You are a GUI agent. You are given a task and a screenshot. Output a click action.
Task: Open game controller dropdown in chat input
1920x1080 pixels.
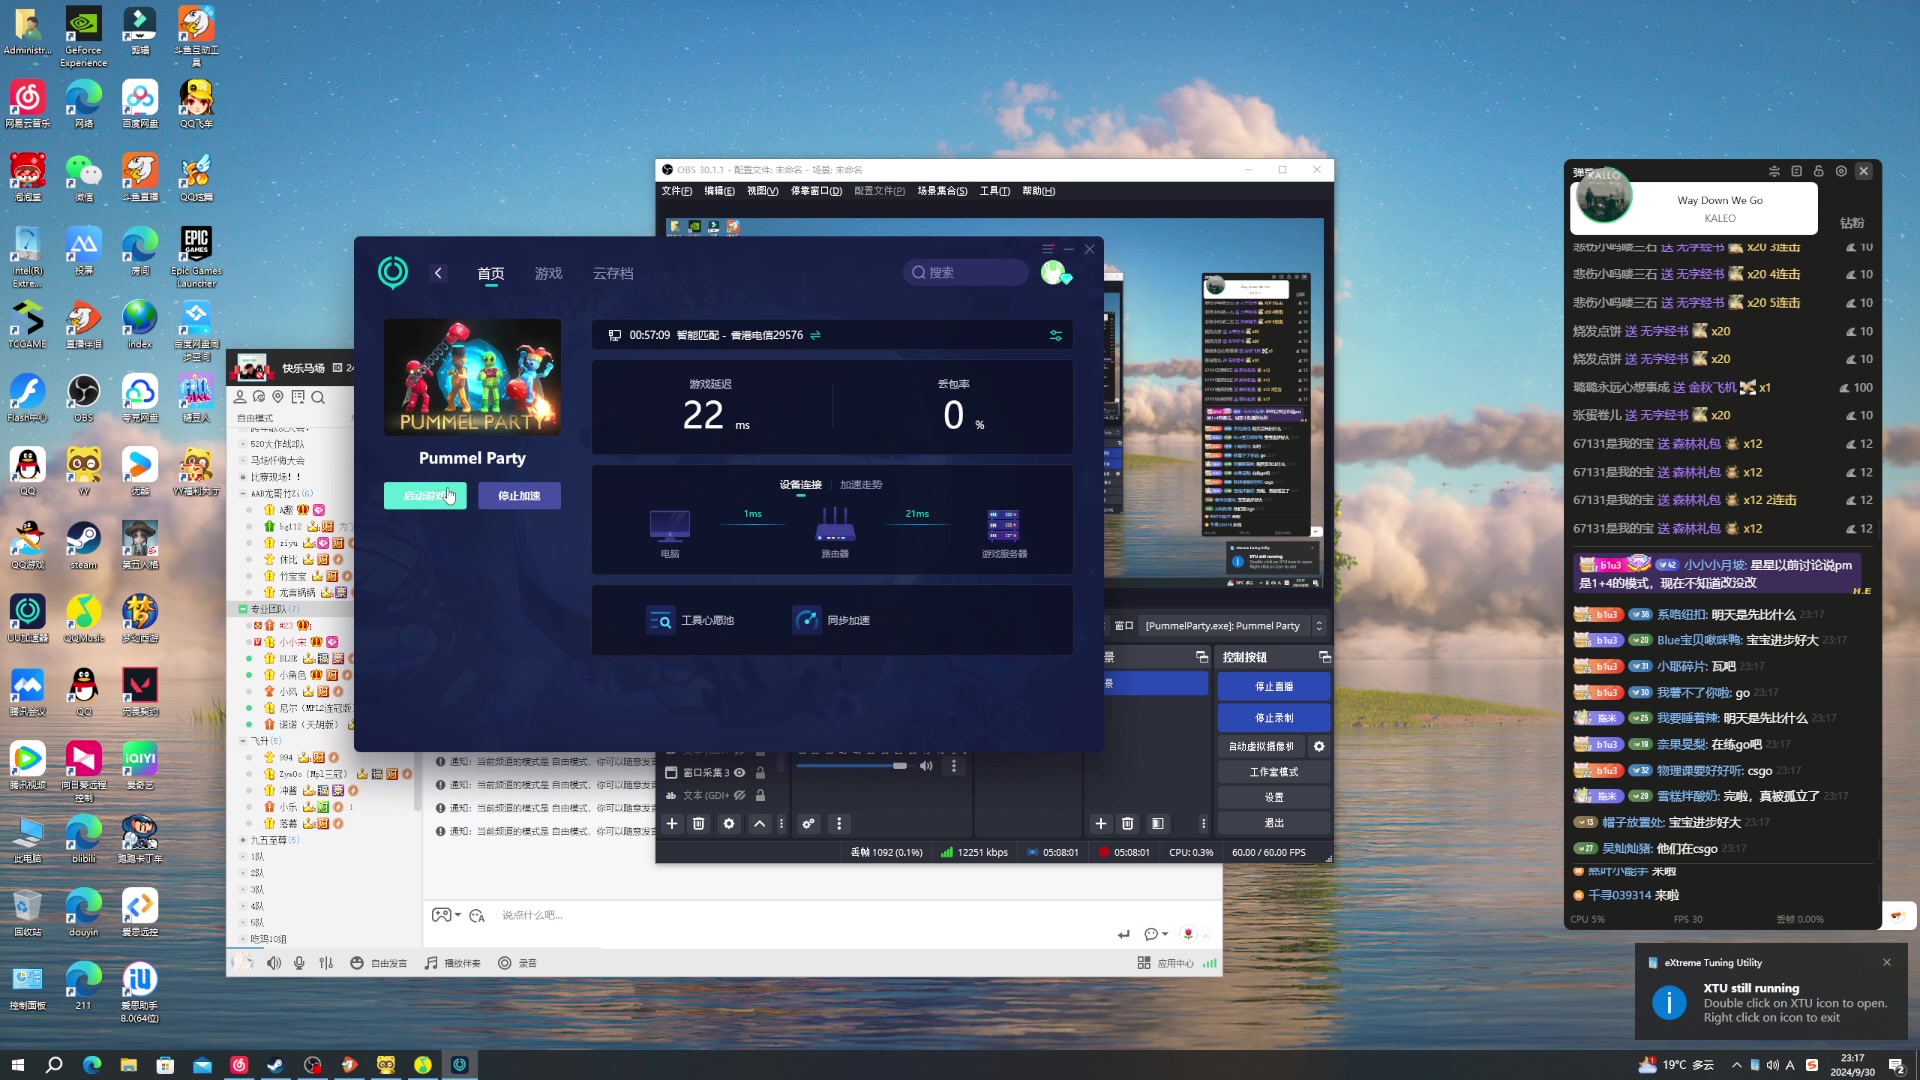pyautogui.click(x=446, y=915)
